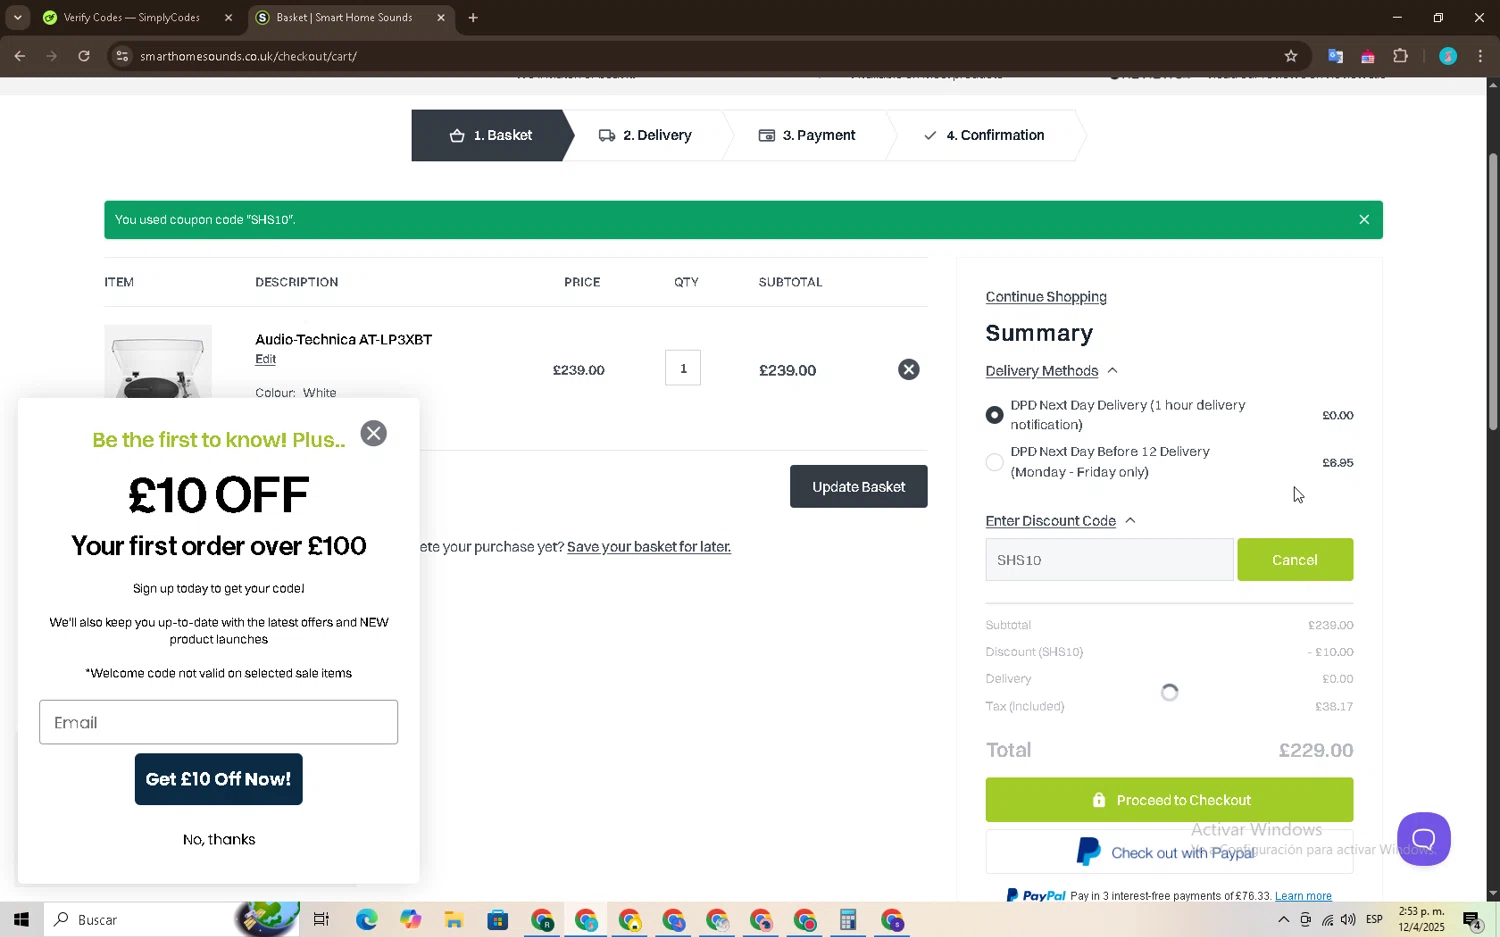This screenshot has width=1500, height=937.
Task: Open Windows Start menu
Action: point(21,920)
